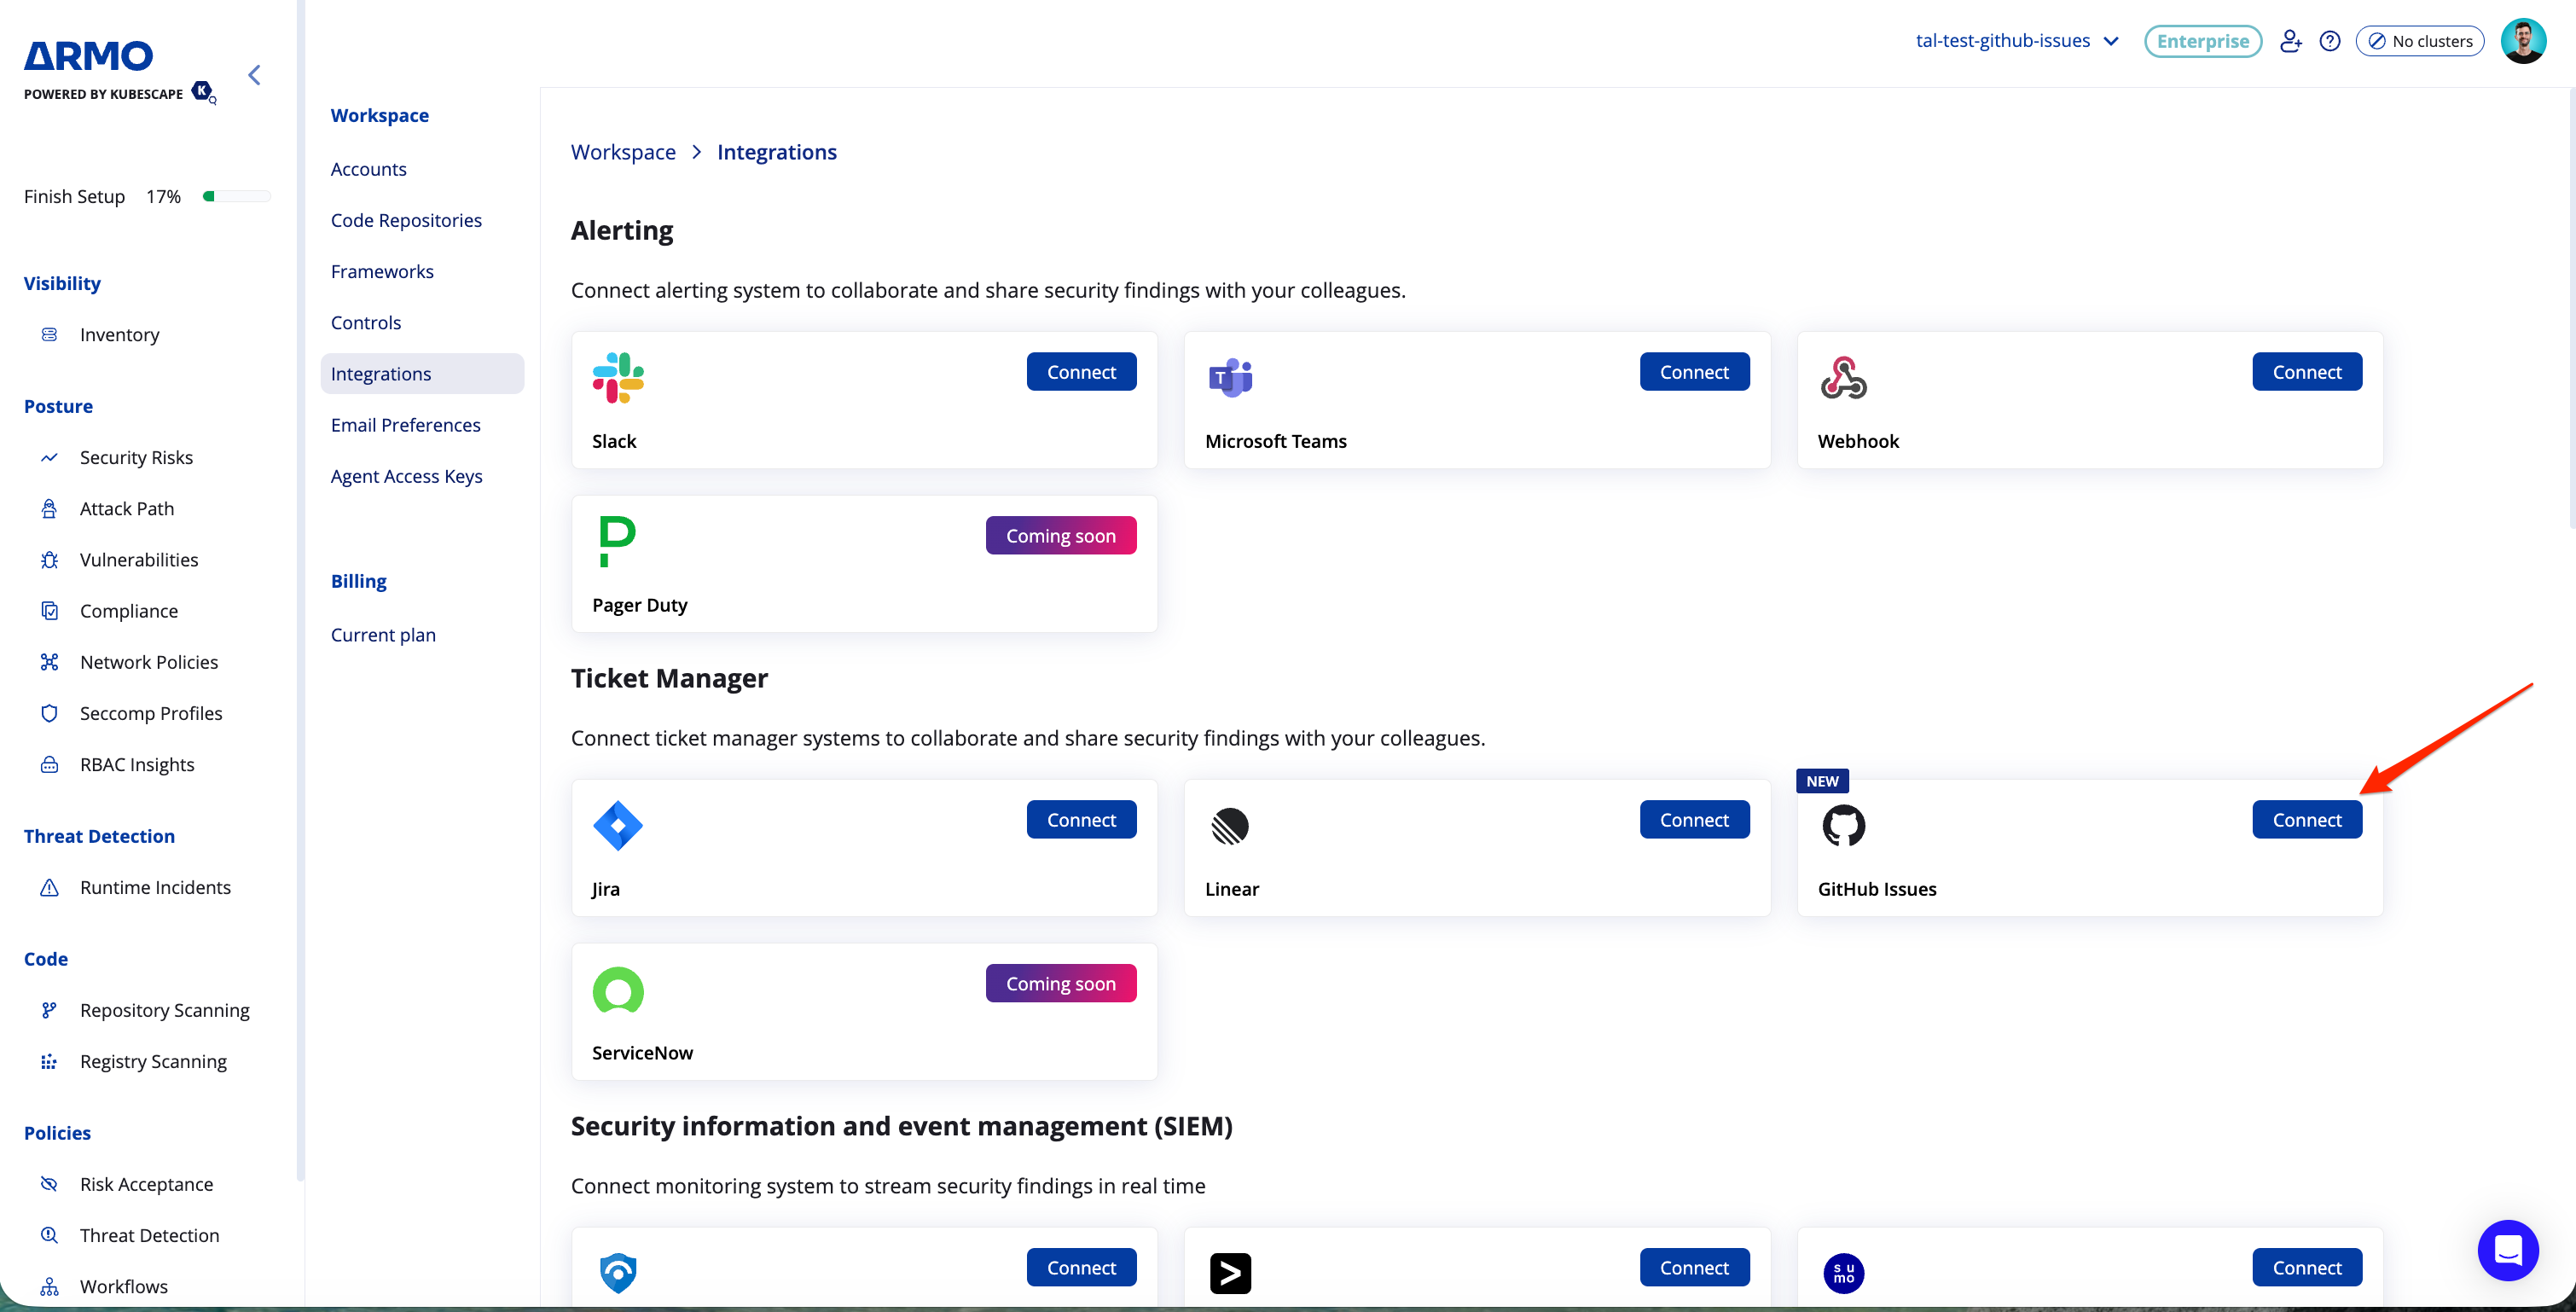
Task: Click the Pager Duty logo icon
Action: point(617,541)
